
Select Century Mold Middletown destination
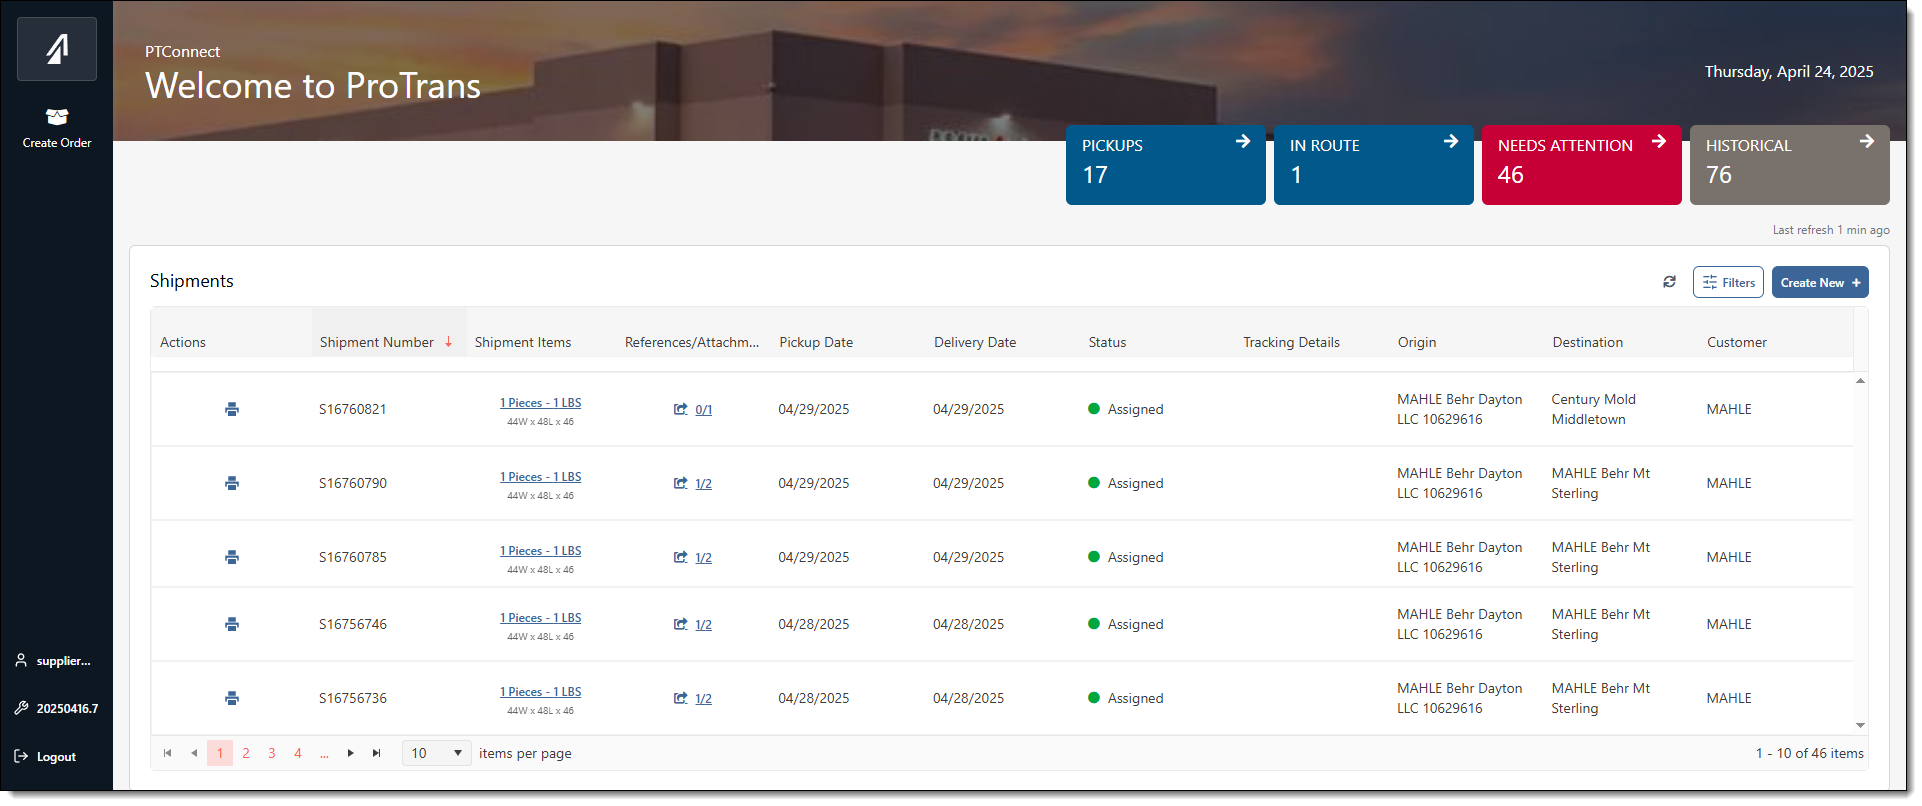pos(1593,409)
